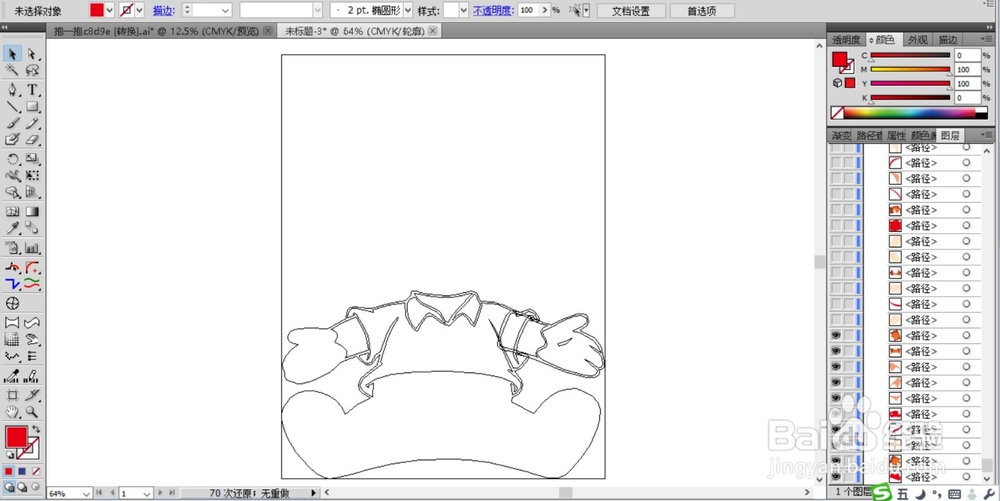Show the hidden path with solid red thumbnail
This screenshot has height=501, width=1000.
point(836,226)
